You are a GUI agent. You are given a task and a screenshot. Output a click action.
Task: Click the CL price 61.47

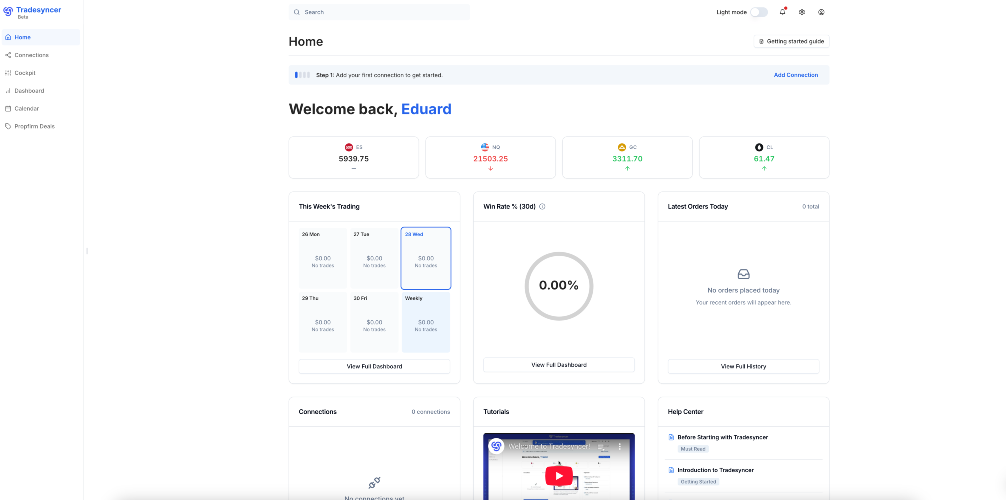coord(764,159)
